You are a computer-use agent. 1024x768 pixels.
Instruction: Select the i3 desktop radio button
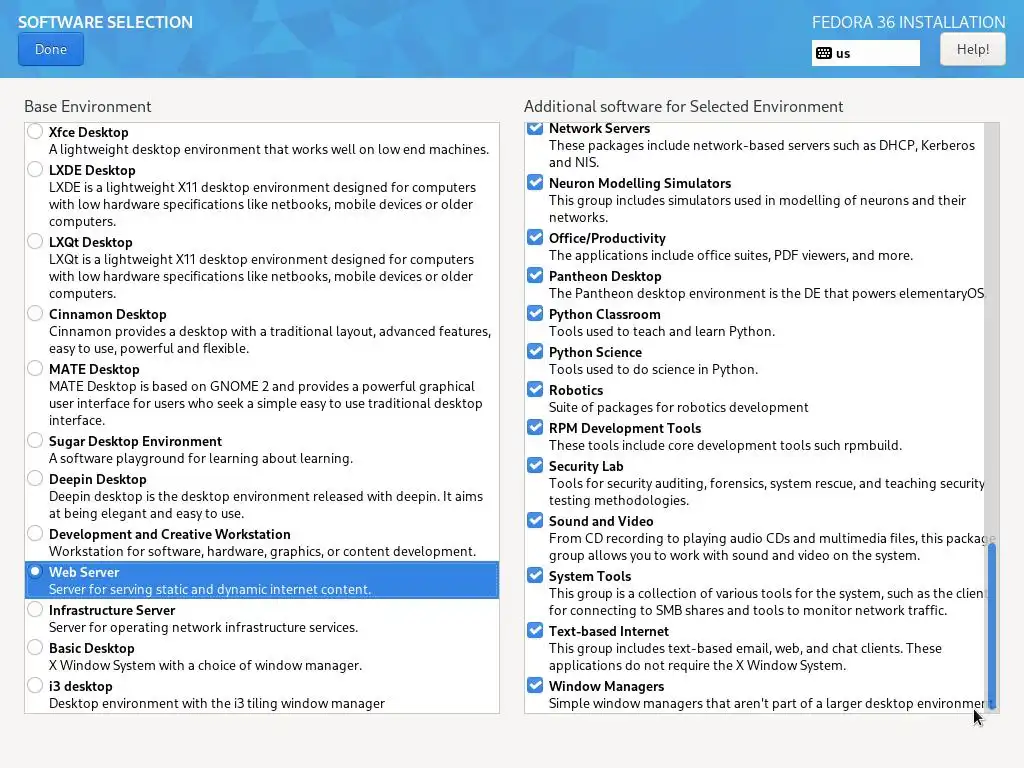pyautogui.click(x=35, y=686)
